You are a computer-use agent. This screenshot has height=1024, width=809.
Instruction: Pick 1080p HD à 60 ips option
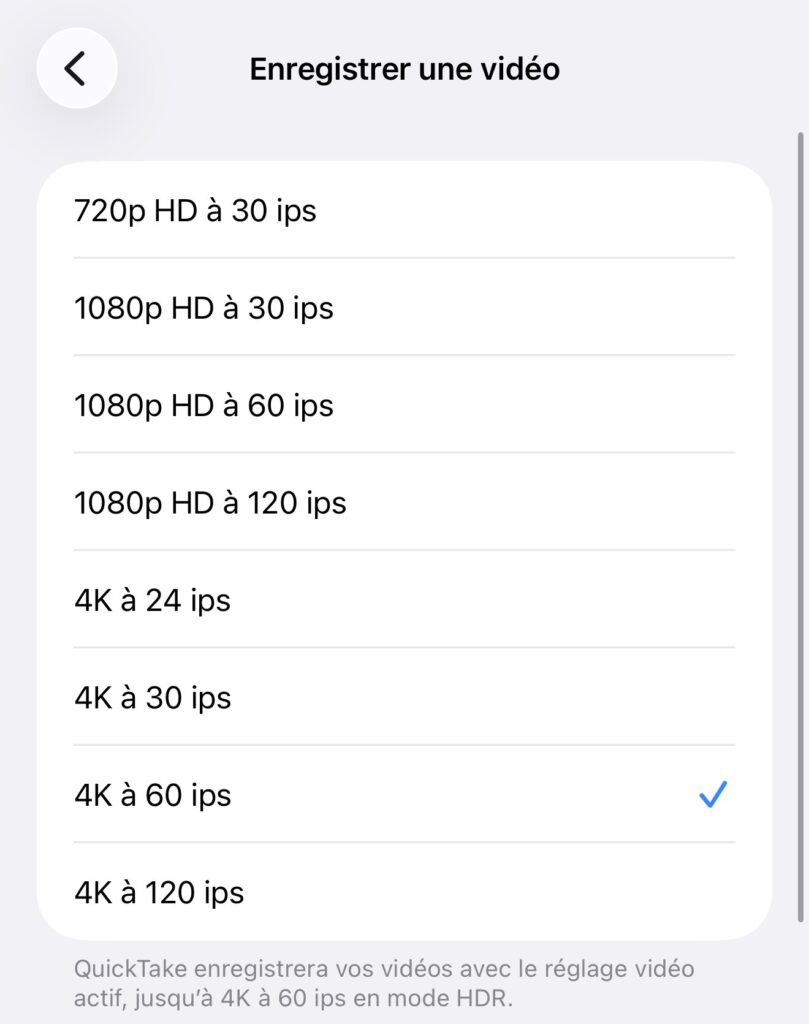tap(204, 406)
